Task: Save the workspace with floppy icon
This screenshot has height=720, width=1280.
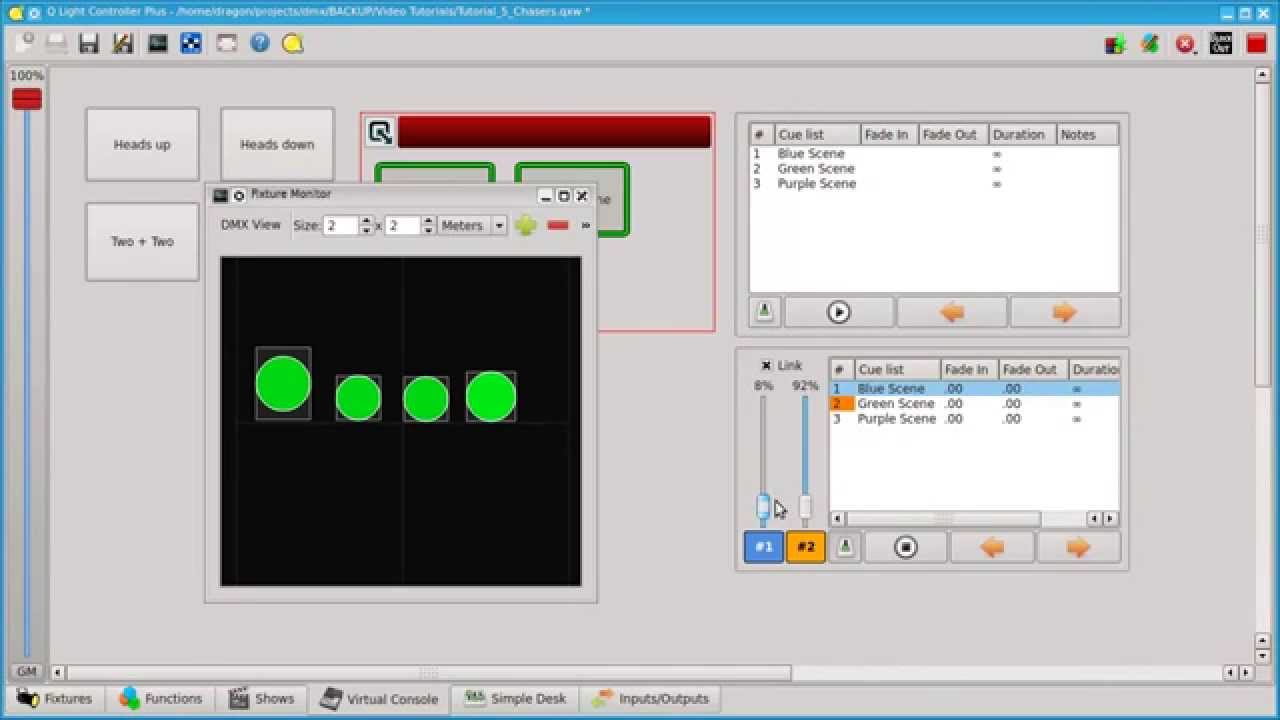Action: pos(89,43)
